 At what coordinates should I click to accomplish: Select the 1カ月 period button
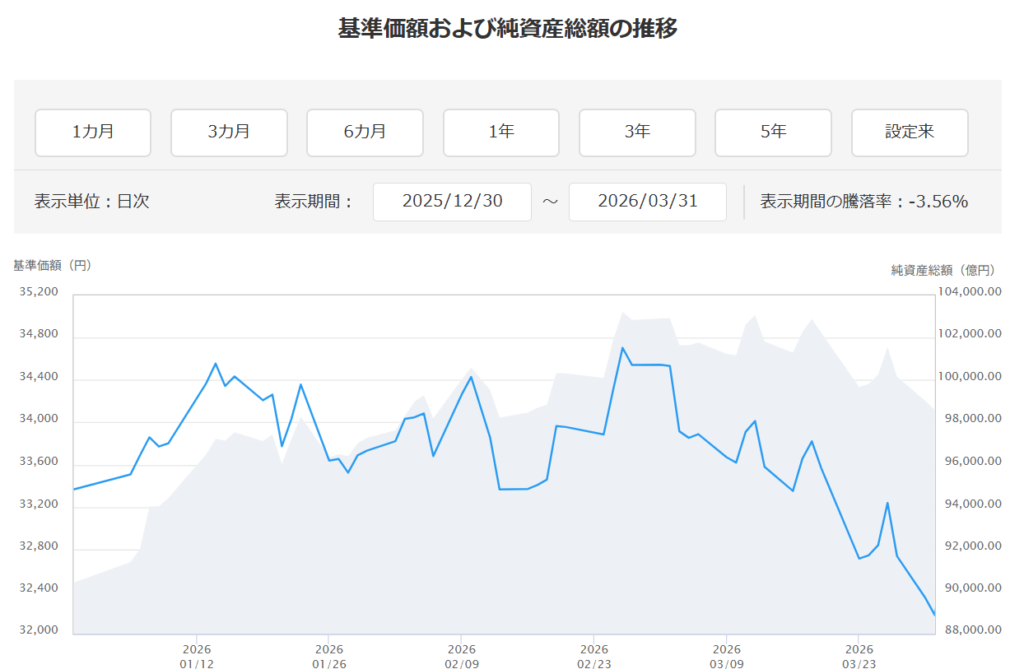(x=93, y=132)
